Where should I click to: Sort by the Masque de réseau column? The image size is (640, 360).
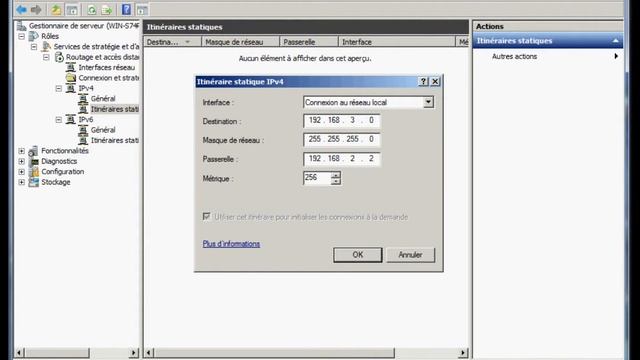240,42
